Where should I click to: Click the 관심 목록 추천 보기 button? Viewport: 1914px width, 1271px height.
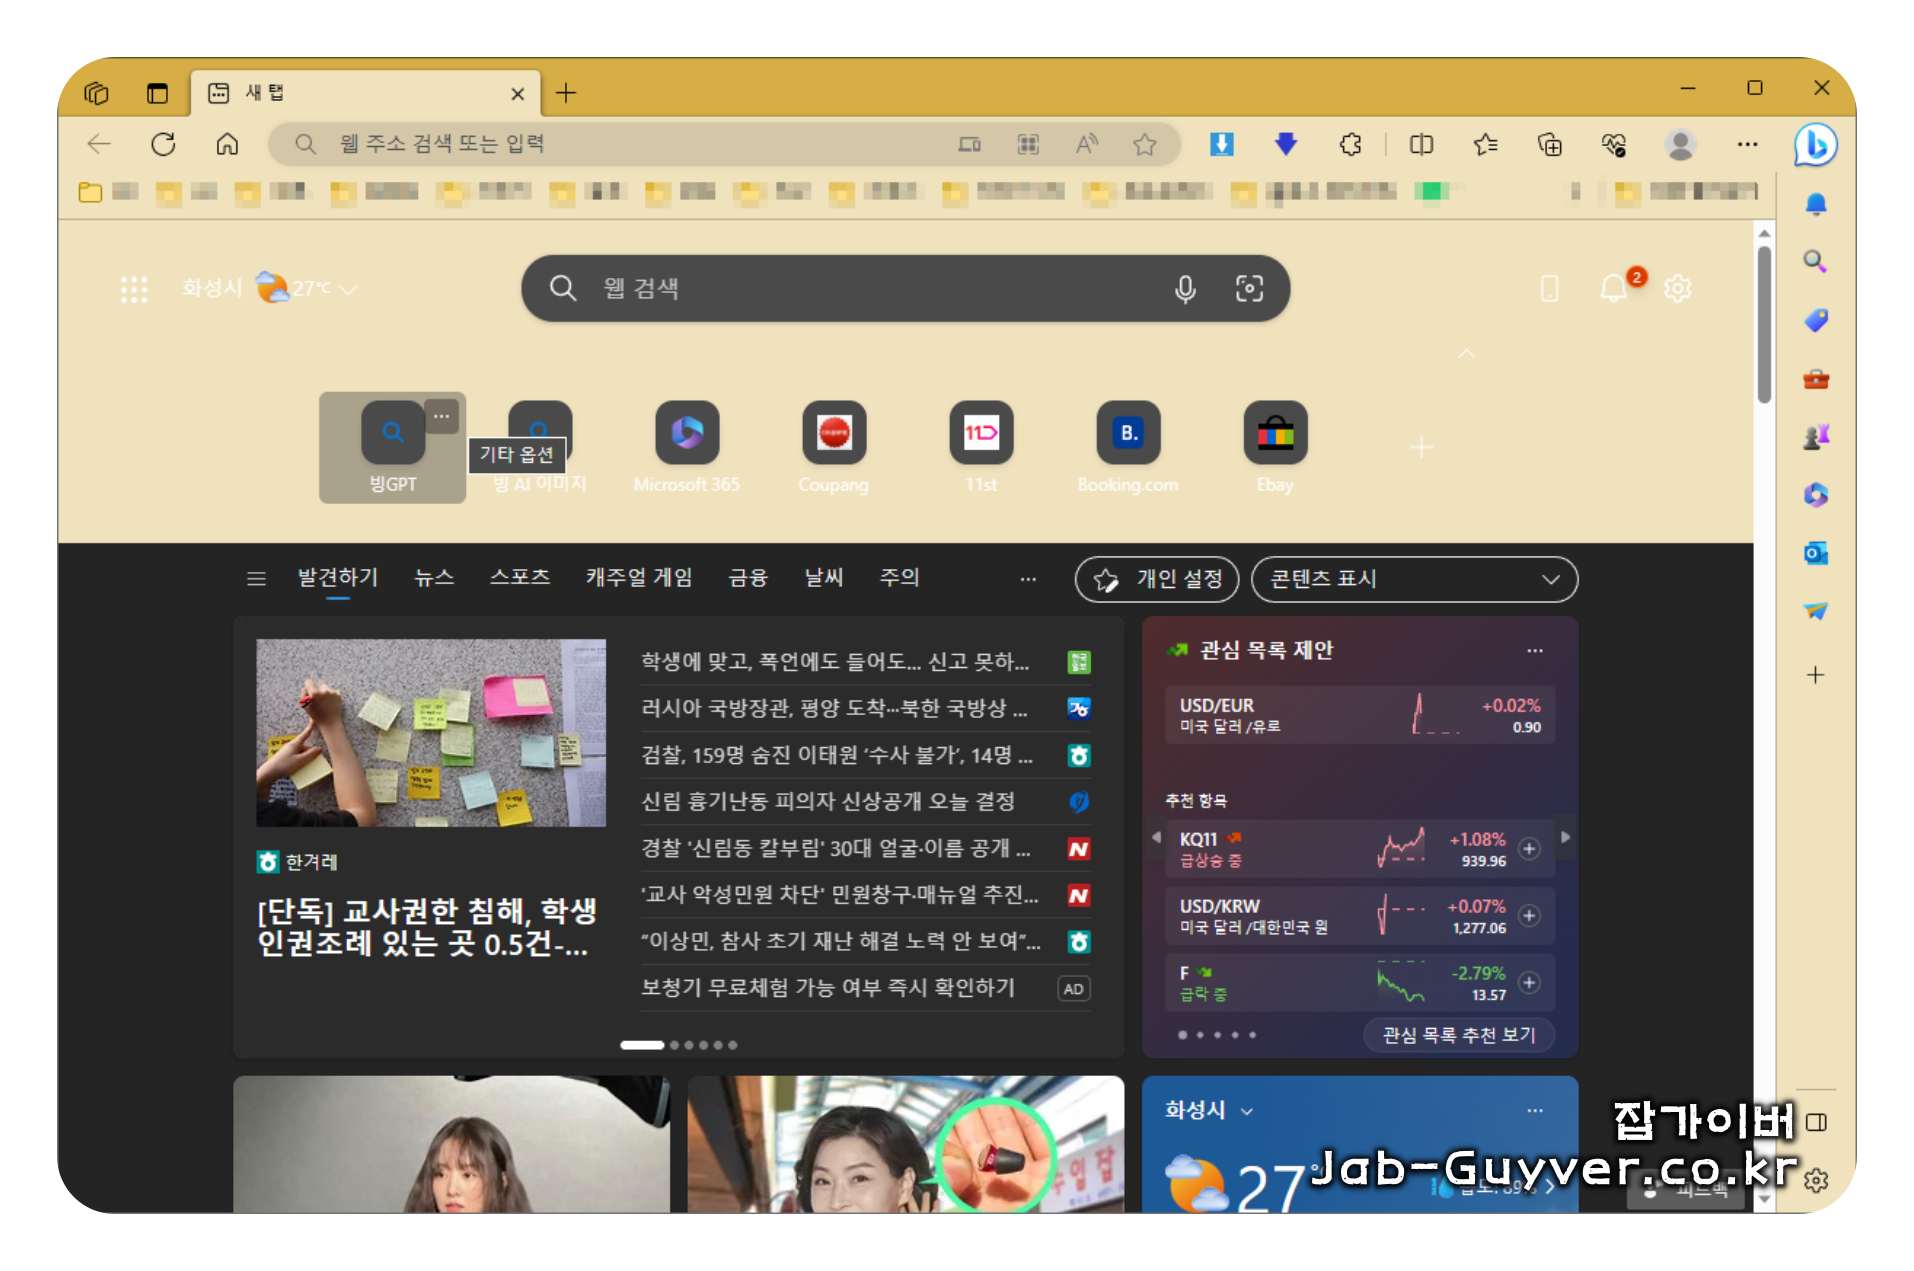tap(1458, 1035)
